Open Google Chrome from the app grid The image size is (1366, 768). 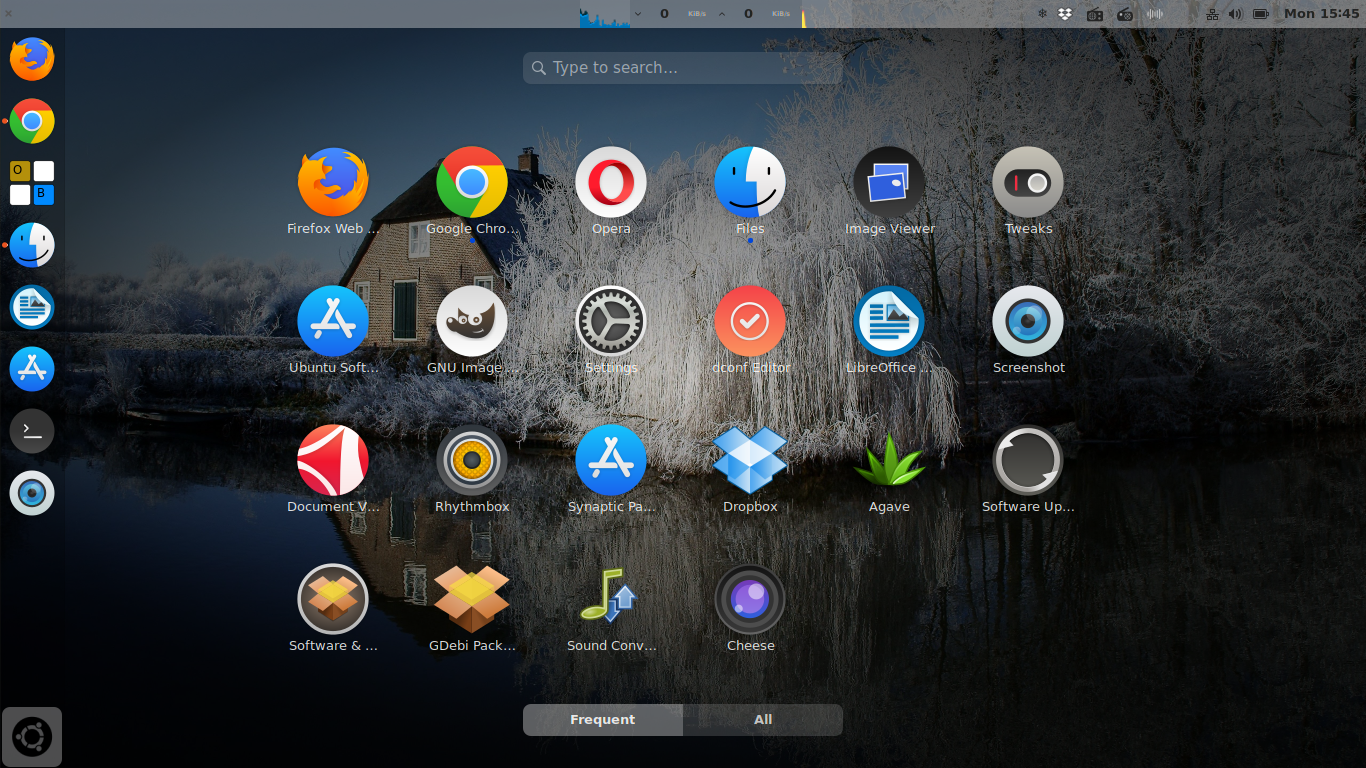tap(472, 192)
